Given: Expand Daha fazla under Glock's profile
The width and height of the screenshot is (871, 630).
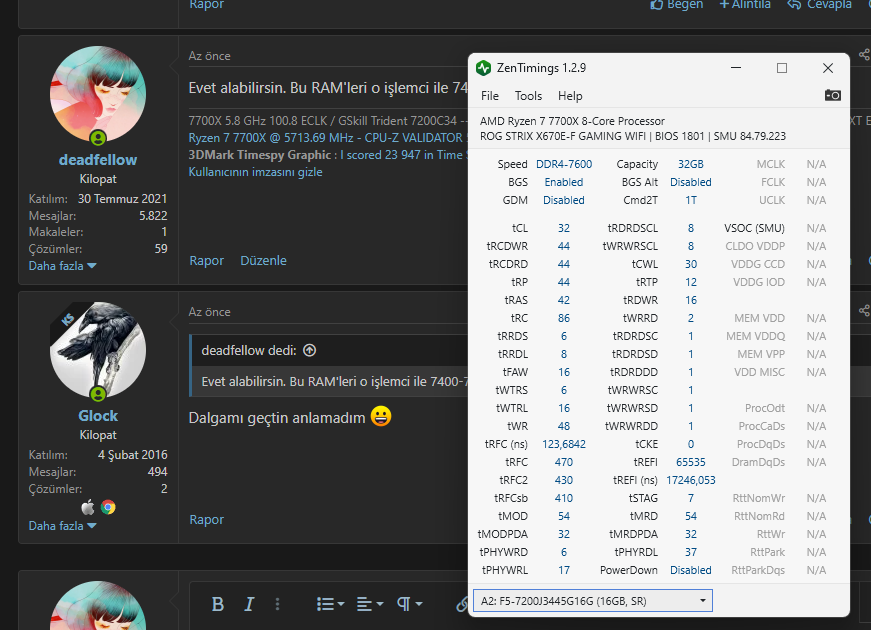Looking at the screenshot, I should (x=62, y=526).
